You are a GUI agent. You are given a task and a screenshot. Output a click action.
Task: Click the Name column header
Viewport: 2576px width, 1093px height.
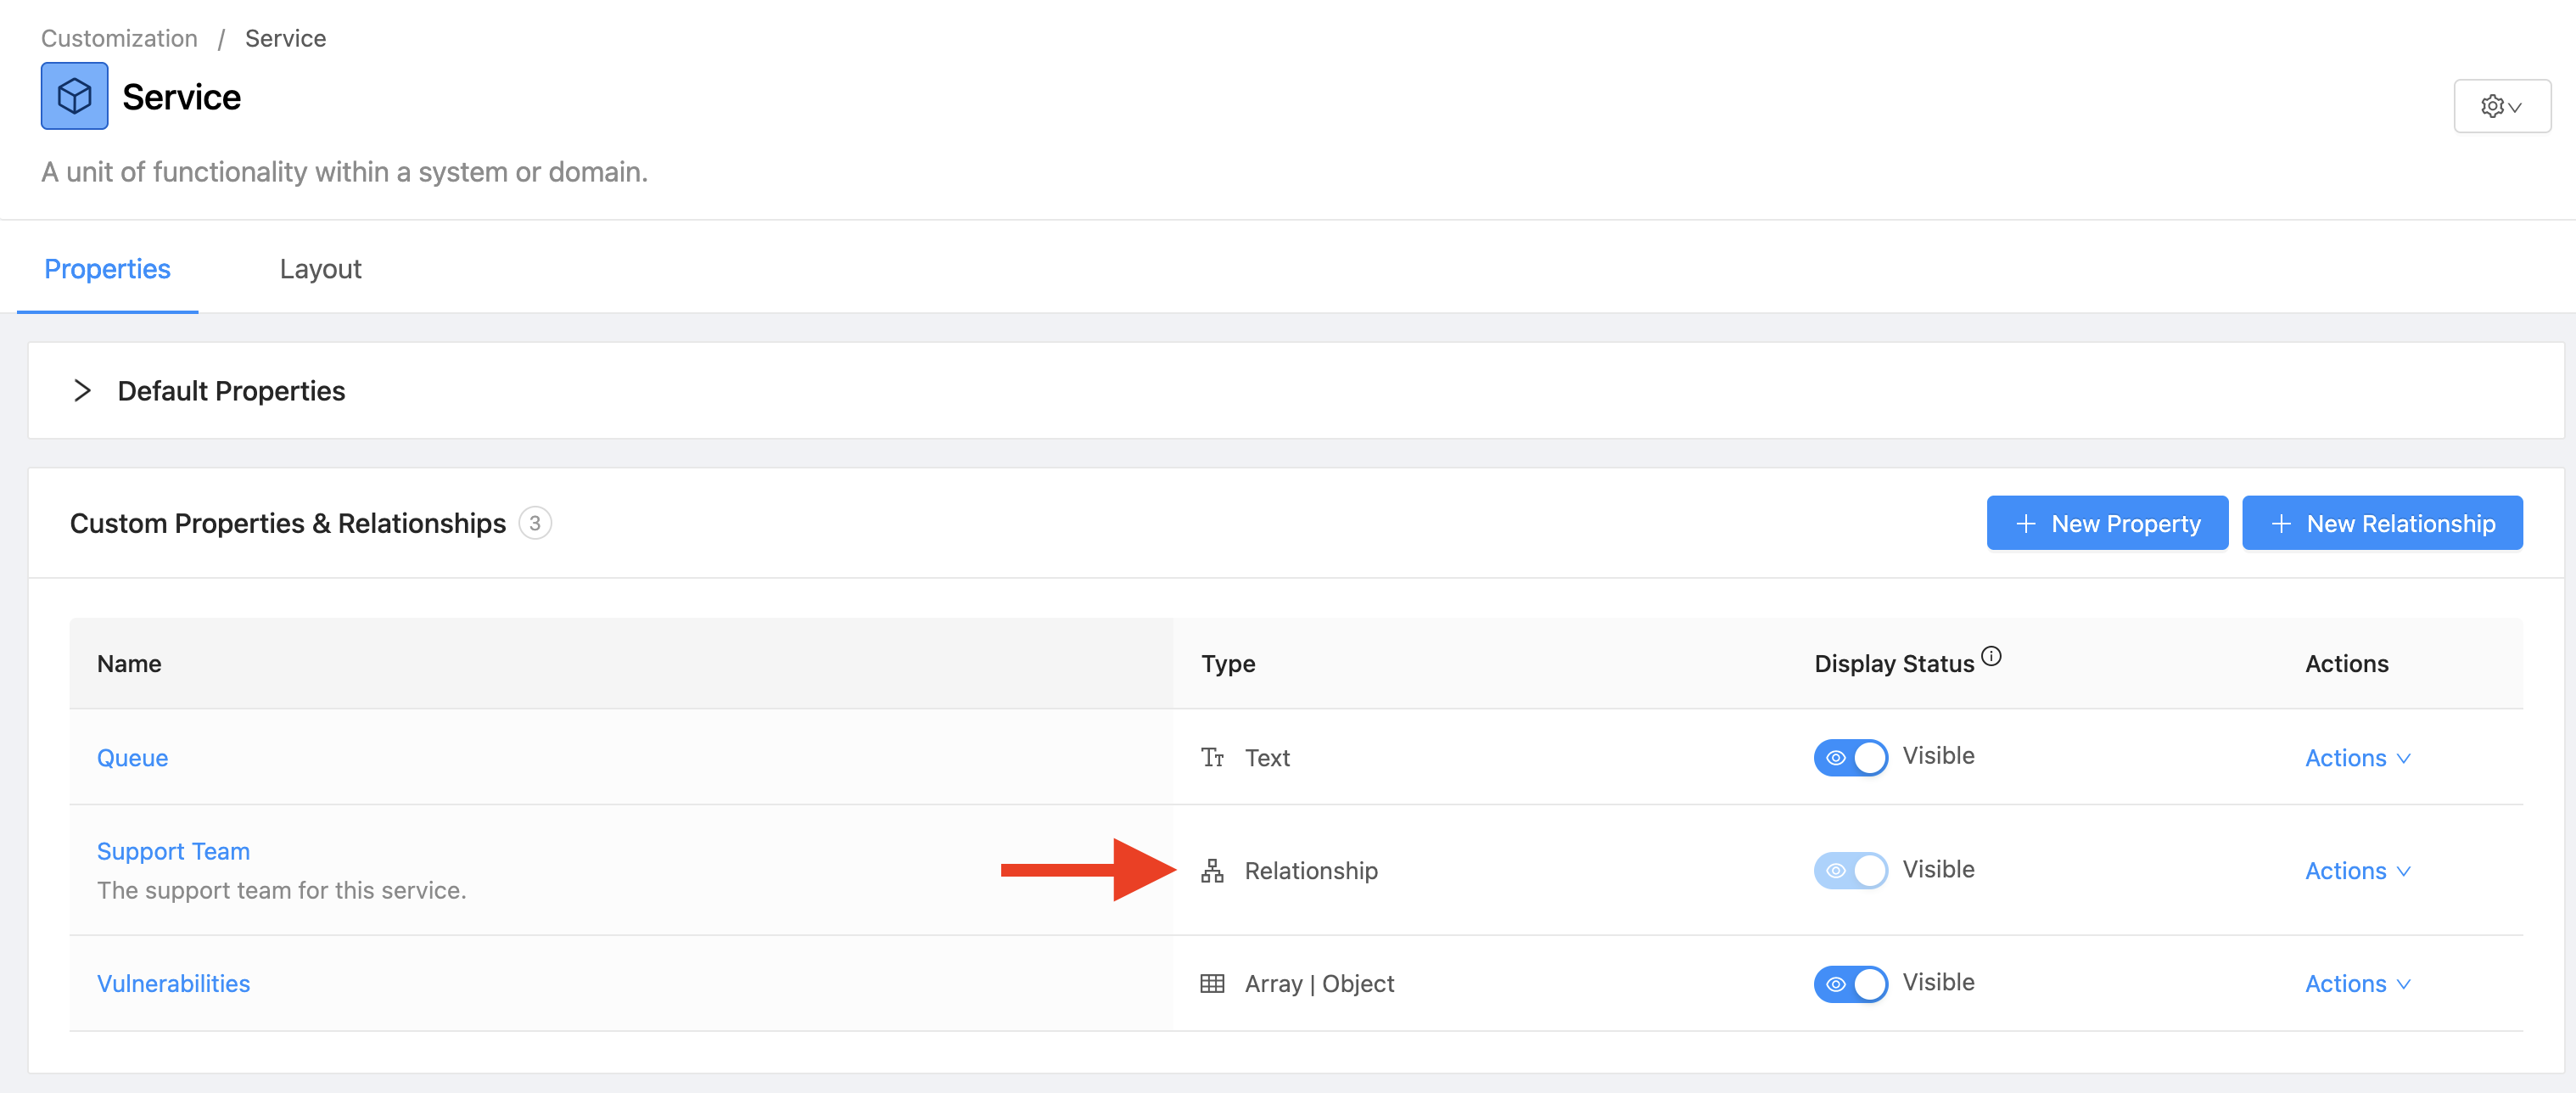[x=129, y=663]
